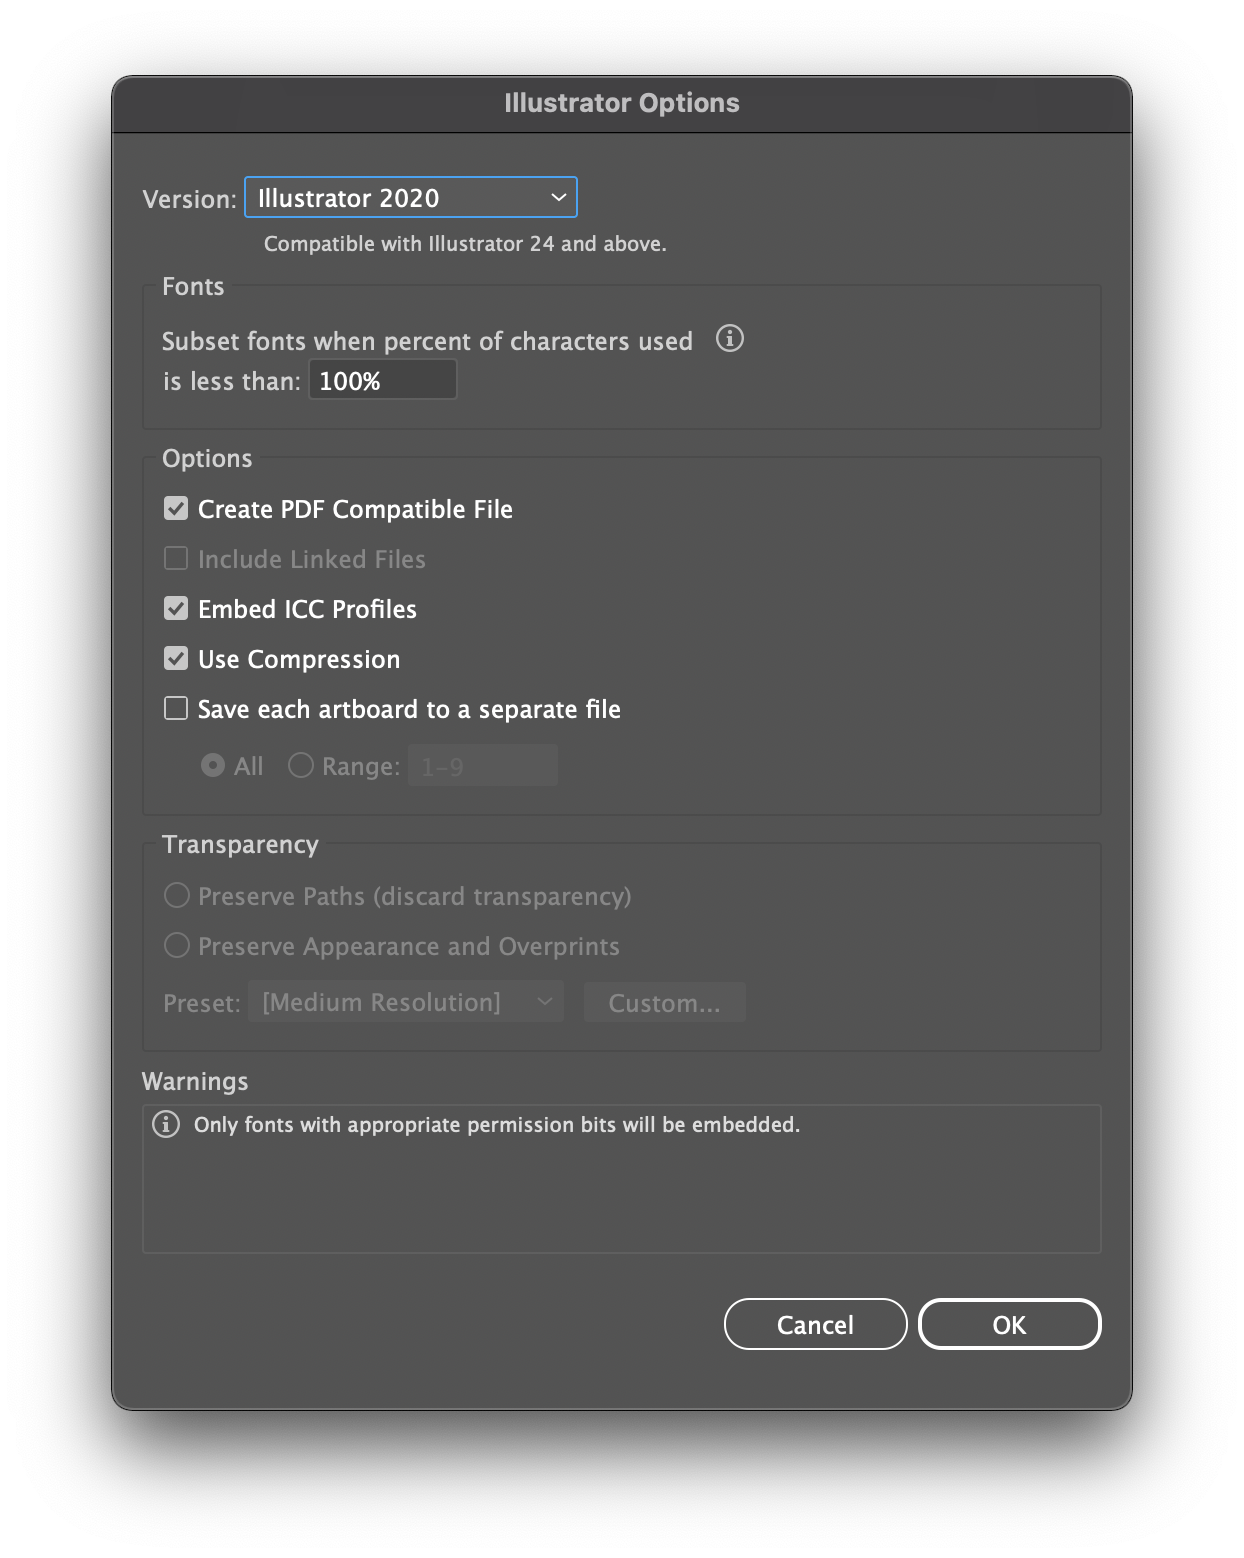Edit the subset fonts 100% percentage field

383,381
